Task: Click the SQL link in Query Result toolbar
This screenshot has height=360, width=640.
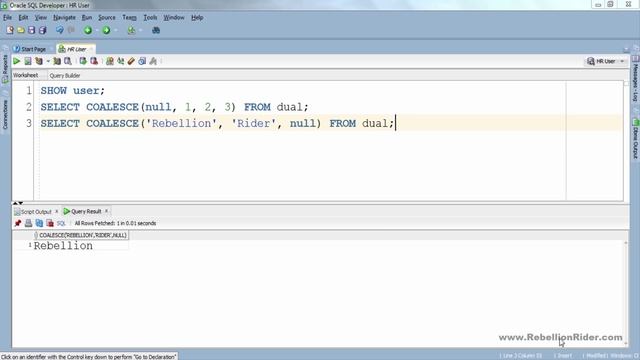Action: coord(61,223)
